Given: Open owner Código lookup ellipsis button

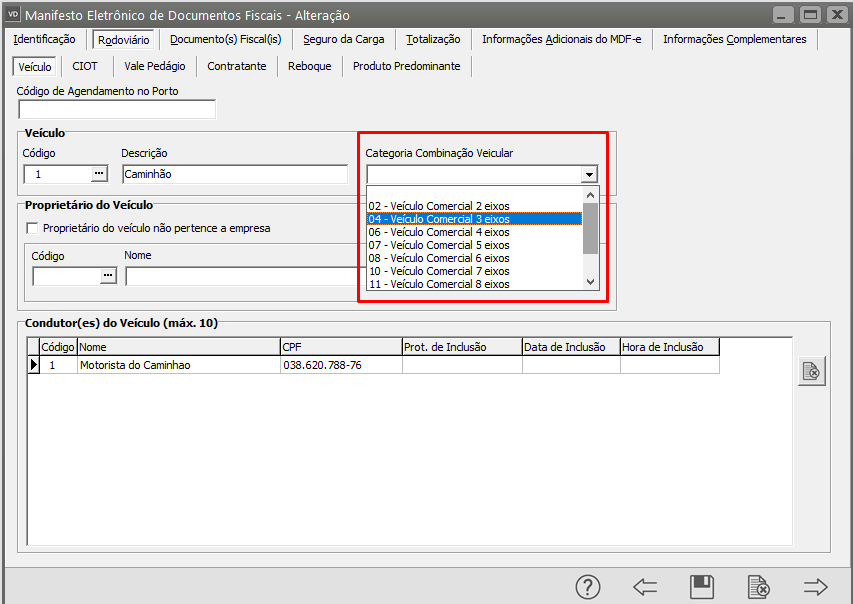Looking at the screenshot, I should [108, 276].
